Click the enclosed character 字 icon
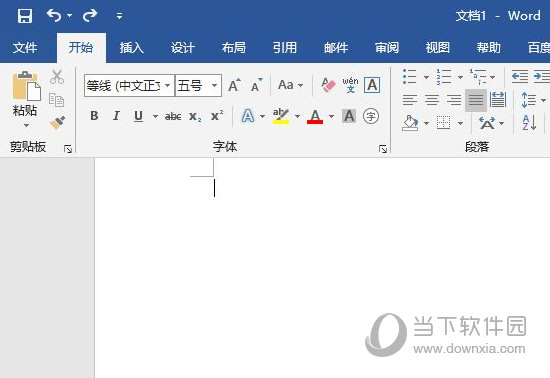The width and height of the screenshot is (550, 378). 371,116
